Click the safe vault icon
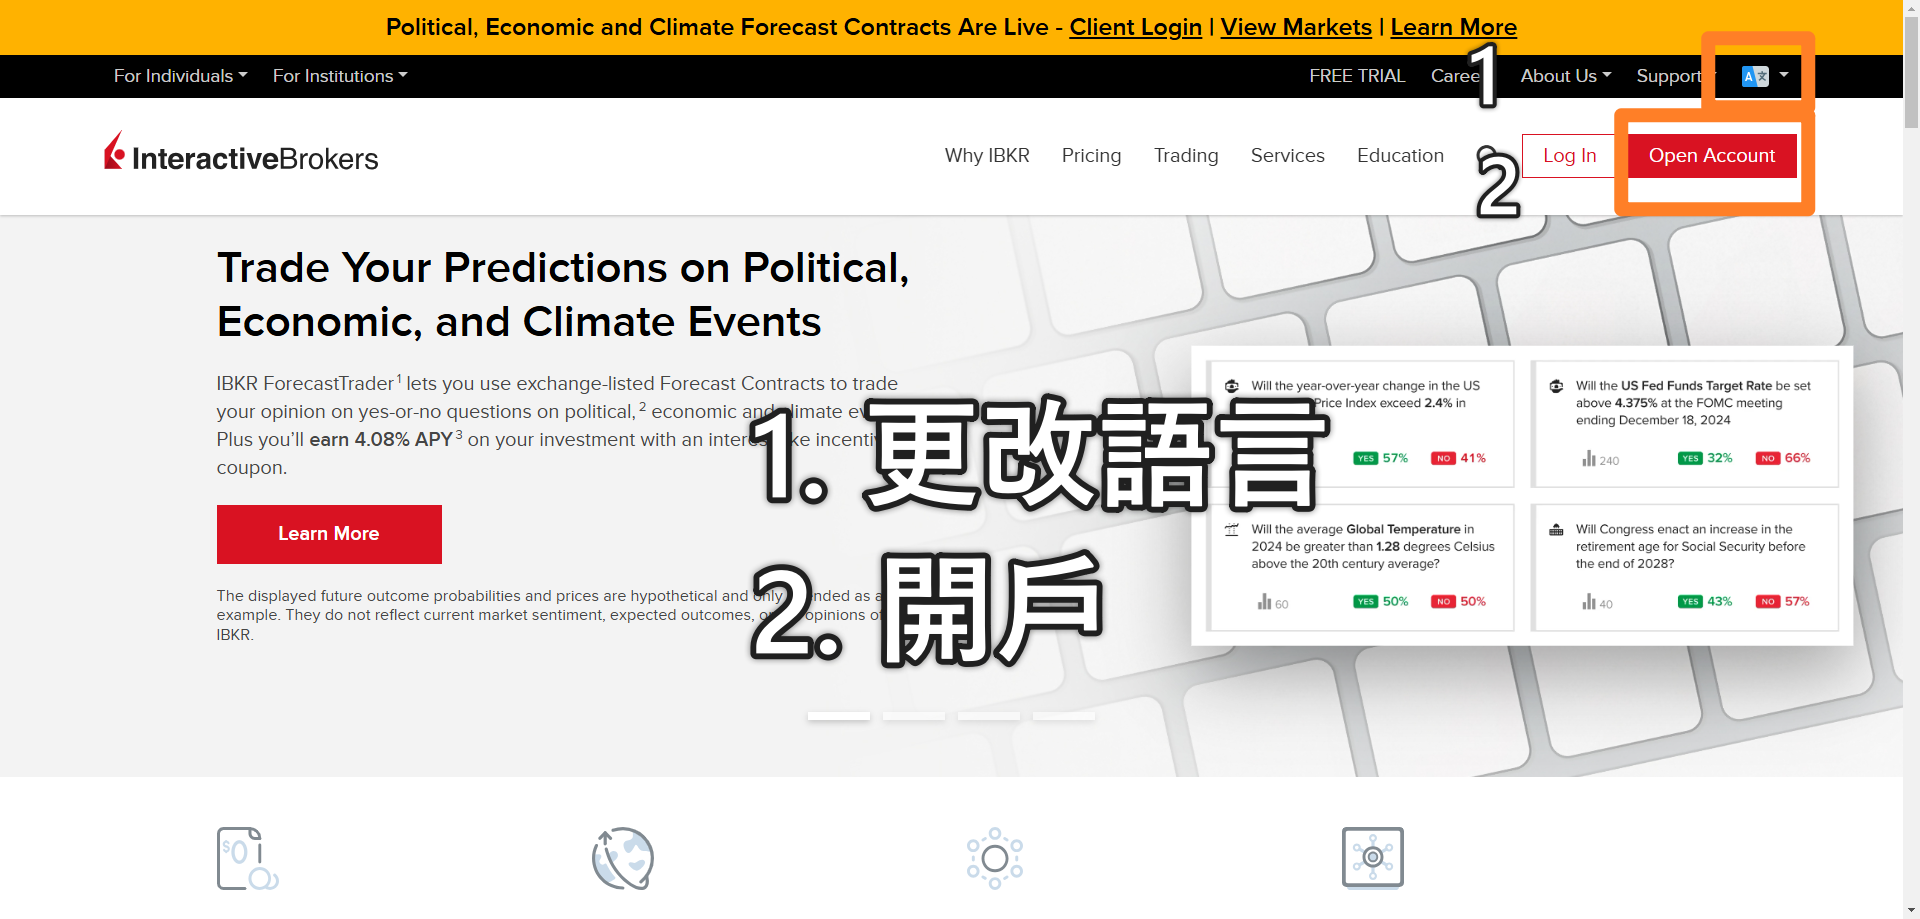The height and width of the screenshot is (919, 1920). (x=1373, y=857)
